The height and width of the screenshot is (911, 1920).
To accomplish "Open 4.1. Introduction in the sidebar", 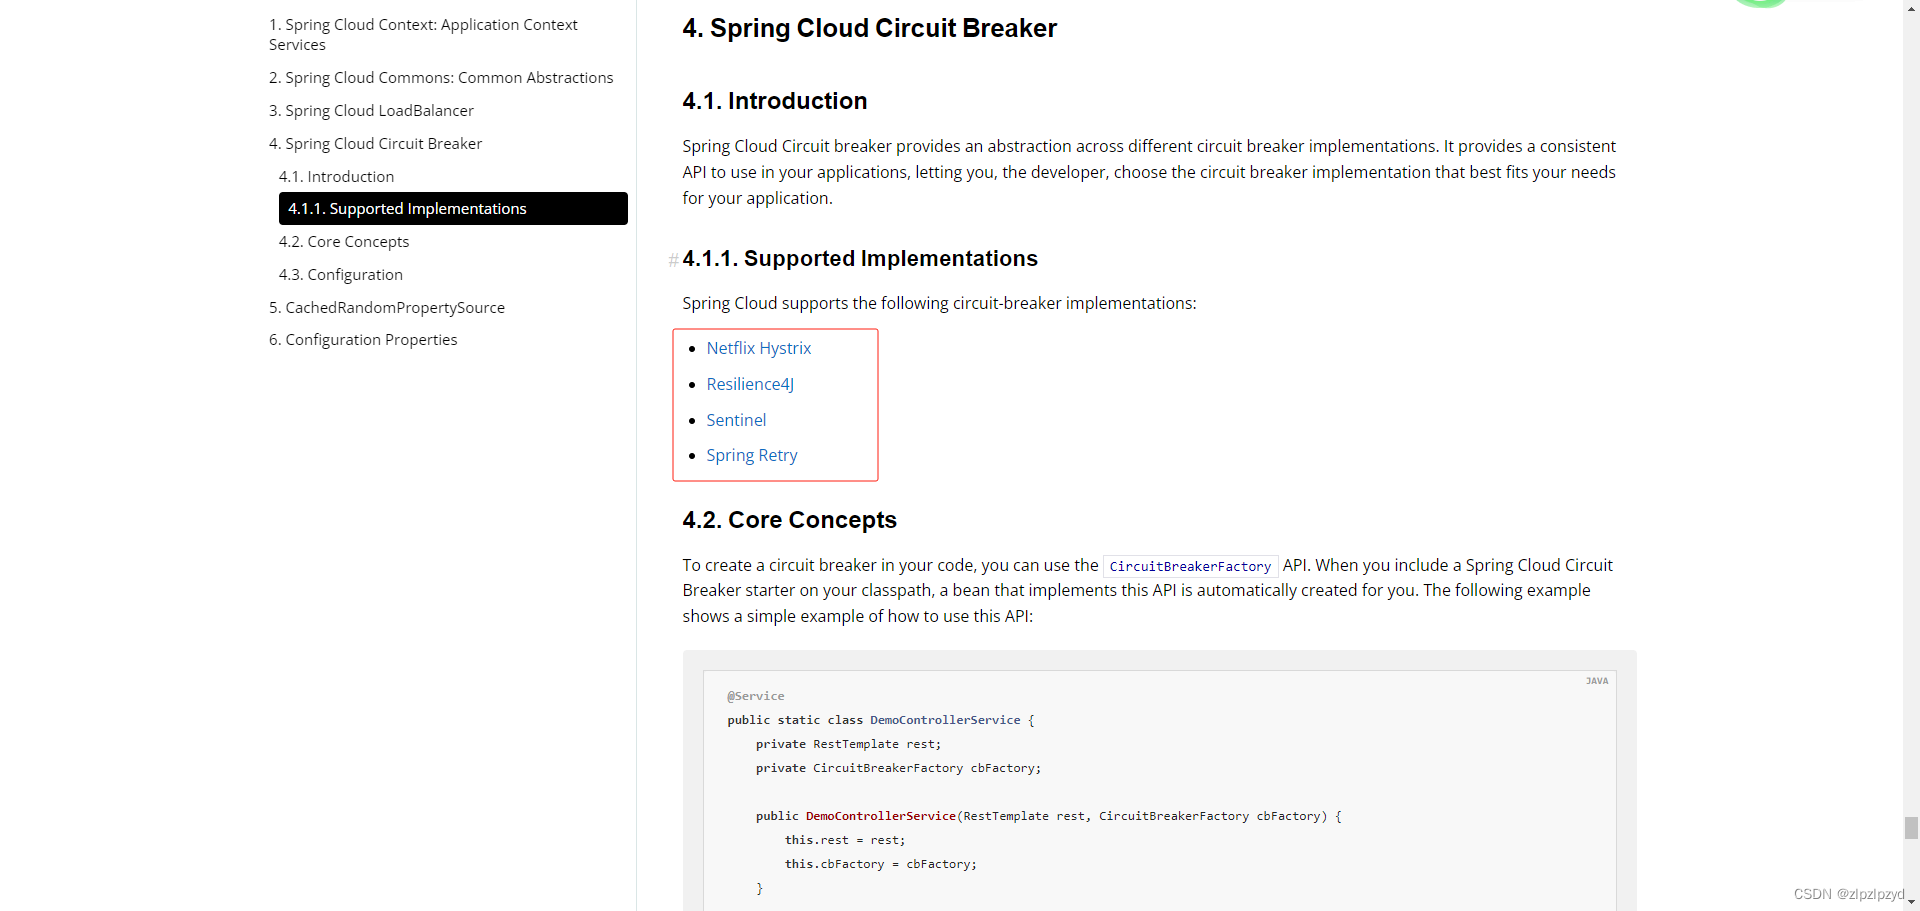I will (x=336, y=176).
